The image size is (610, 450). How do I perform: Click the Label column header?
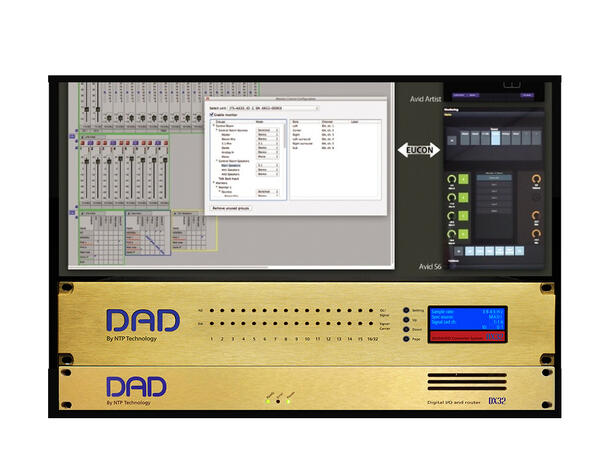coord(355,122)
